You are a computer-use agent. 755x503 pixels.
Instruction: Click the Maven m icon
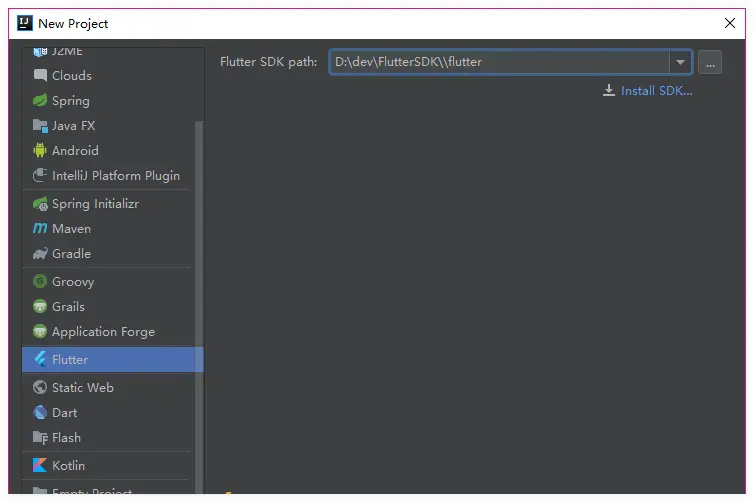pos(40,228)
